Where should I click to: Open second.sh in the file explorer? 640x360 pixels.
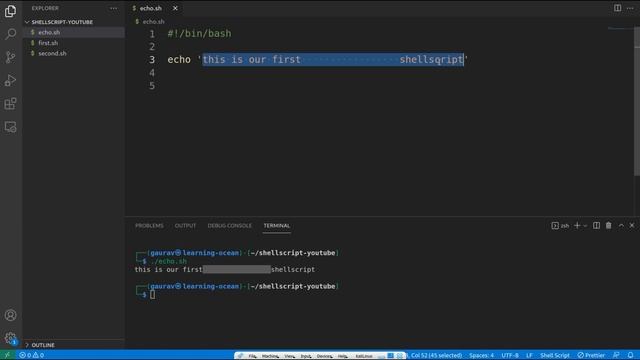click(x=52, y=53)
